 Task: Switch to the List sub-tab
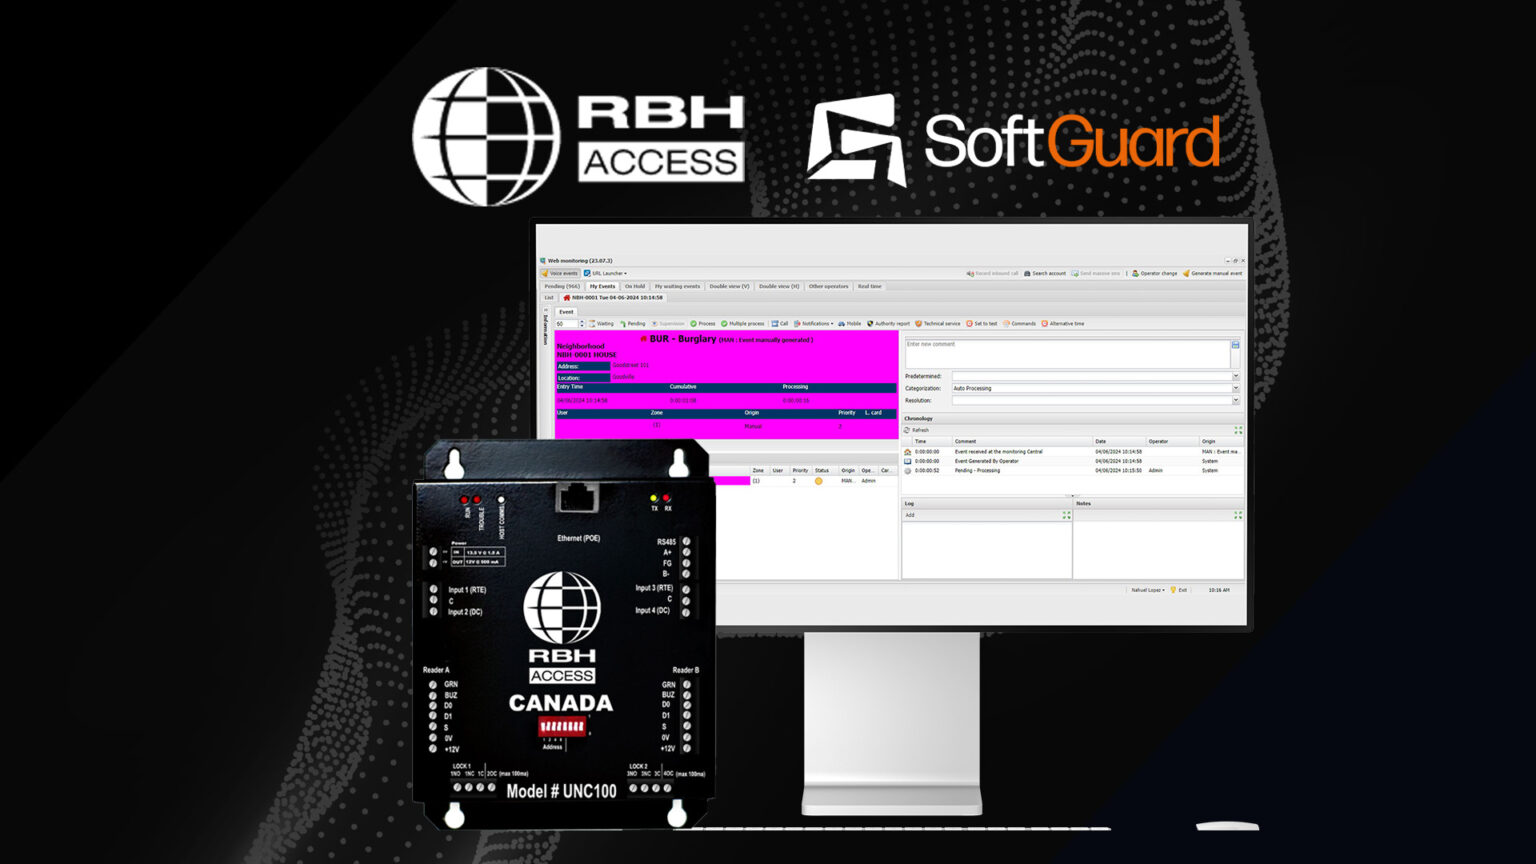[549, 297]
